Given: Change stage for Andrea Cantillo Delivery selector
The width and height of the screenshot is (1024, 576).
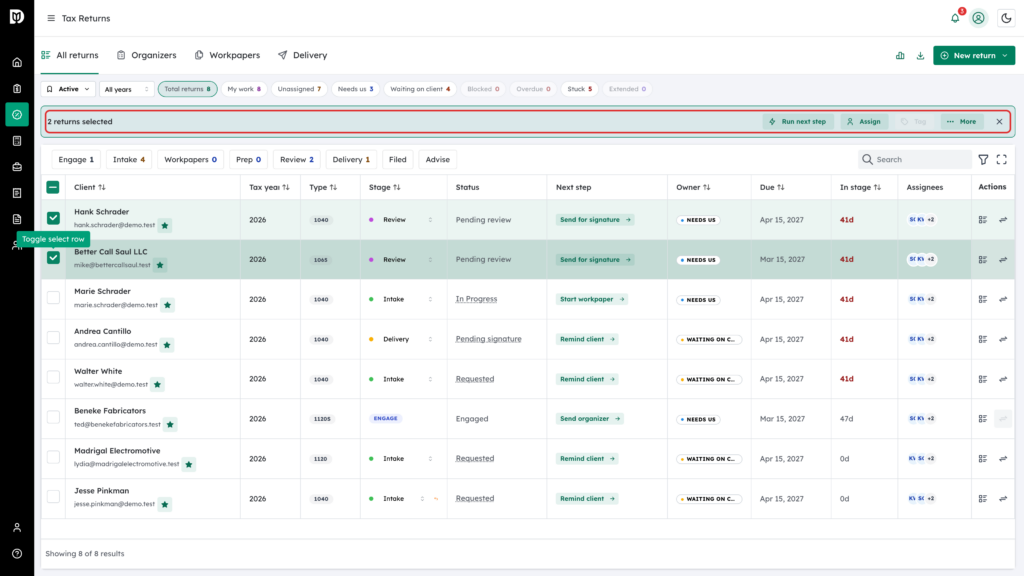Looking at the screenshot, I should (x=400, y=340).
